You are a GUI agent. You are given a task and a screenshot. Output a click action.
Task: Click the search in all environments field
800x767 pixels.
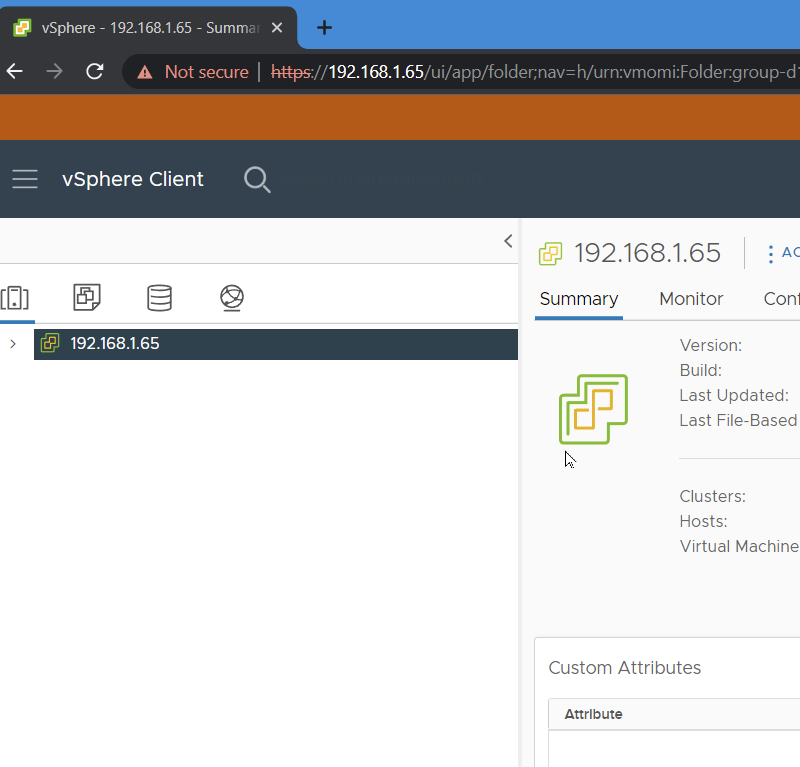coord(381,179)
